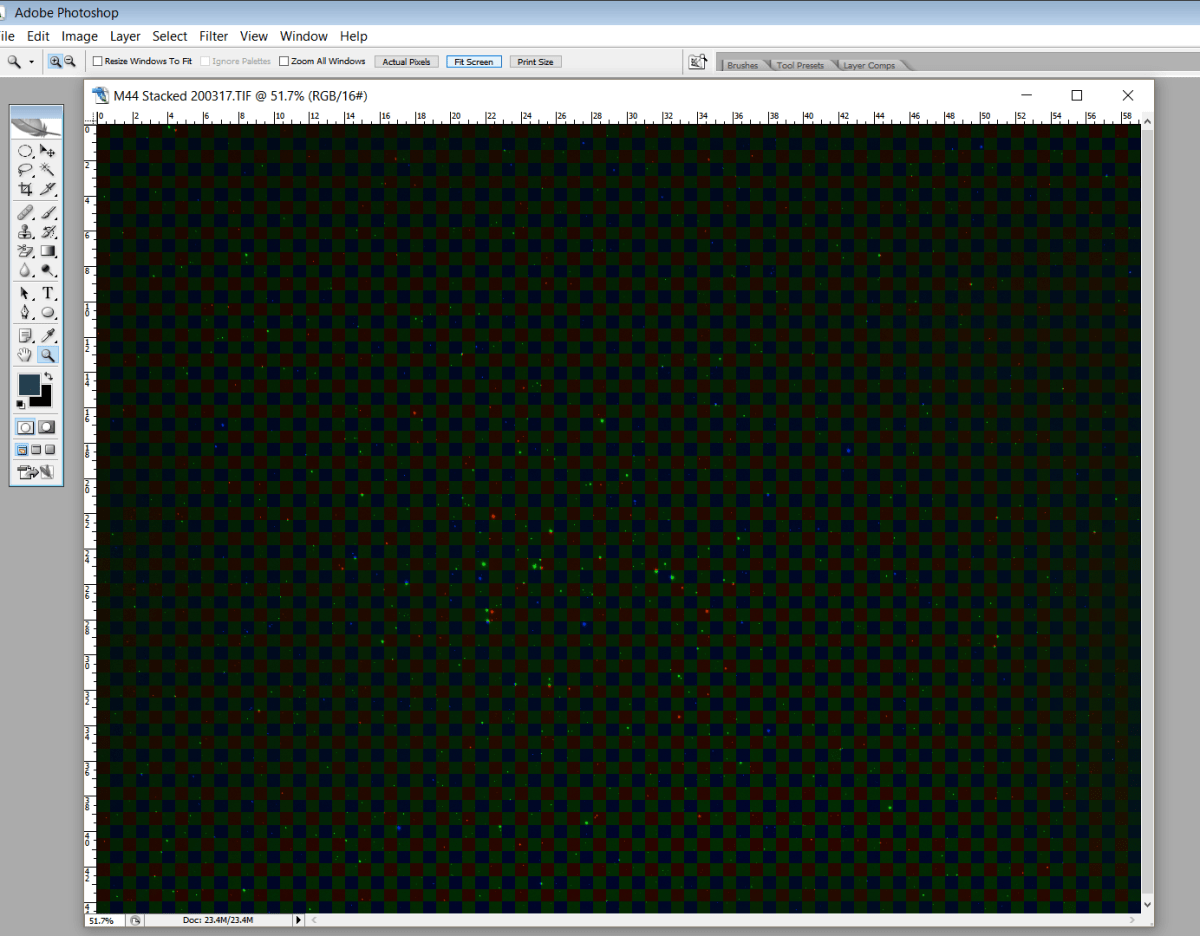This screenshot has width=1200, height=936.
Task: Select the Crop tool
Action: (26, 189)
